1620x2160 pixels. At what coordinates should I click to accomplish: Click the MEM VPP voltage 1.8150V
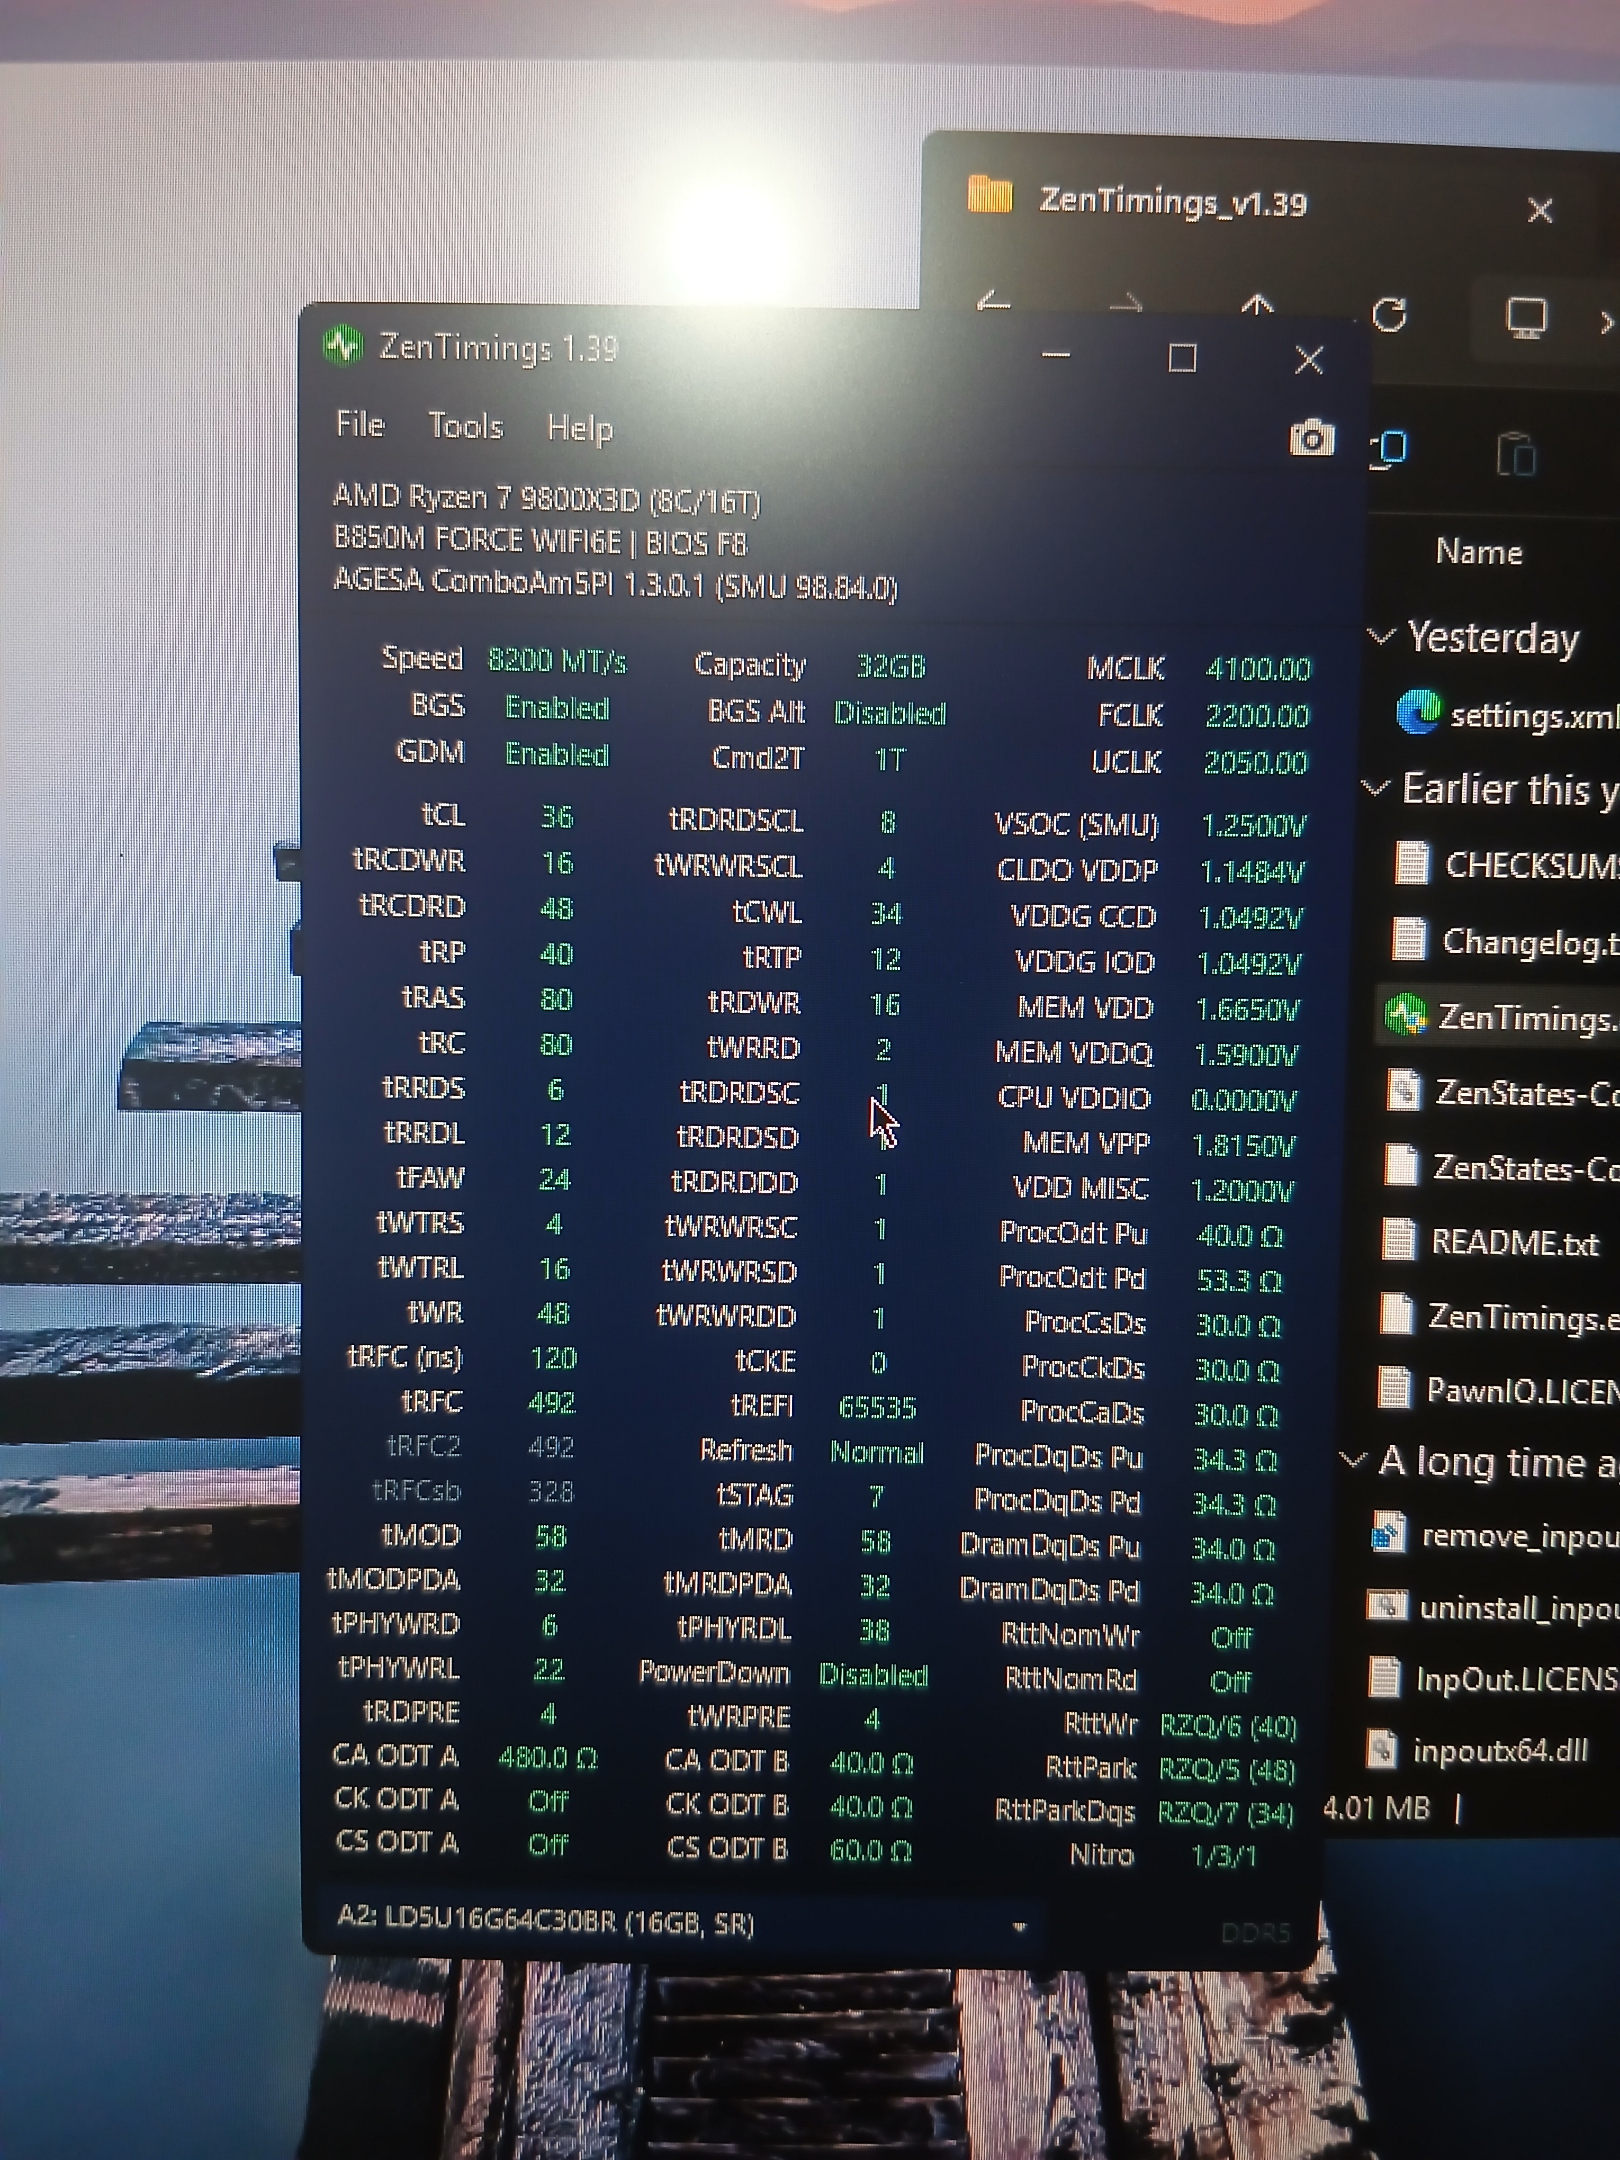tap(1243, 1145)
